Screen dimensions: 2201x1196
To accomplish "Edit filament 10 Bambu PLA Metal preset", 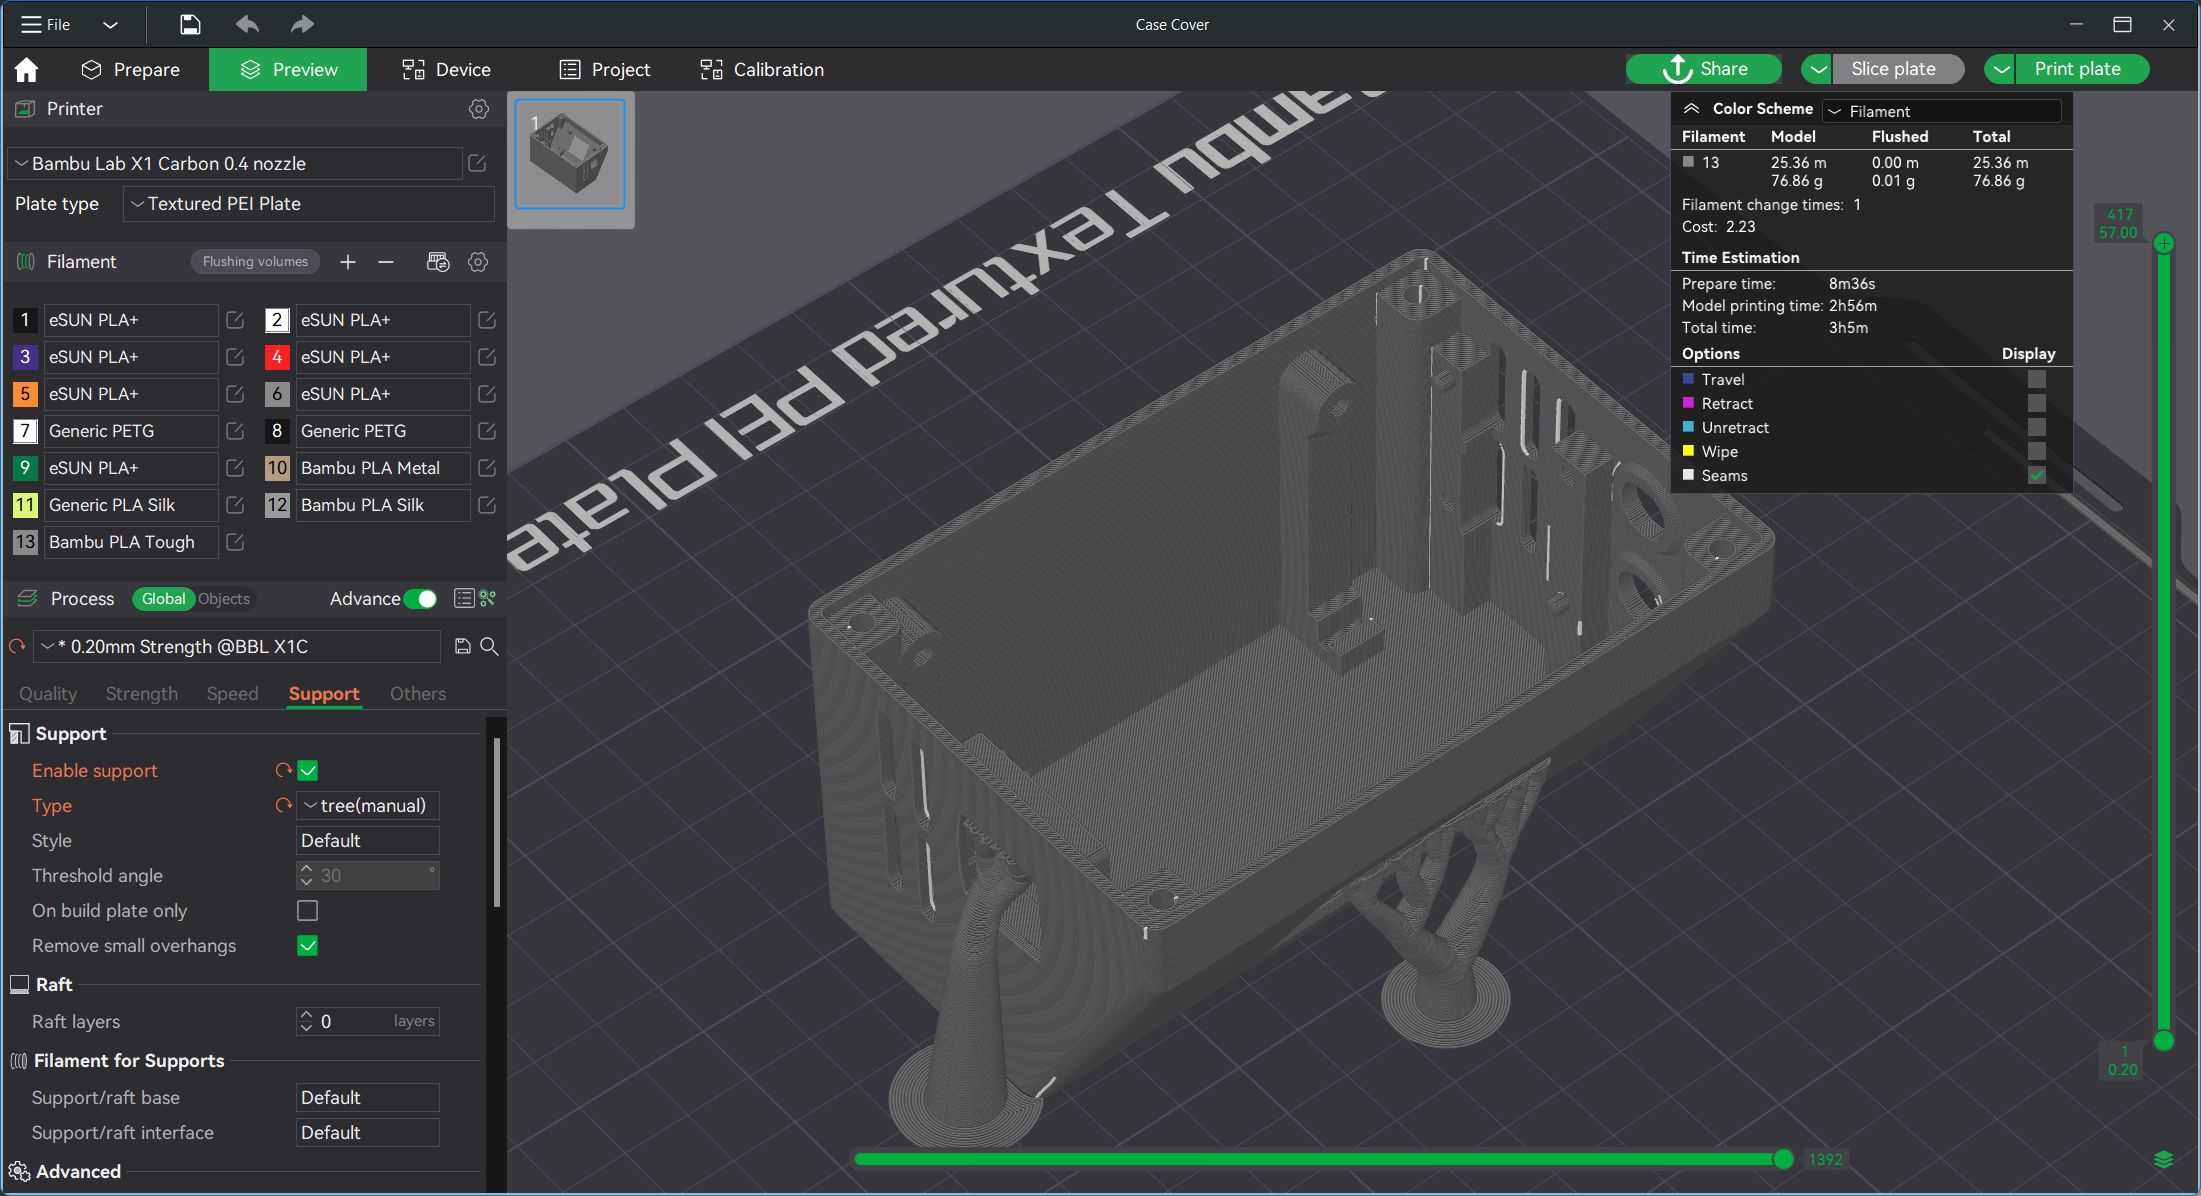I will point(487,468).
